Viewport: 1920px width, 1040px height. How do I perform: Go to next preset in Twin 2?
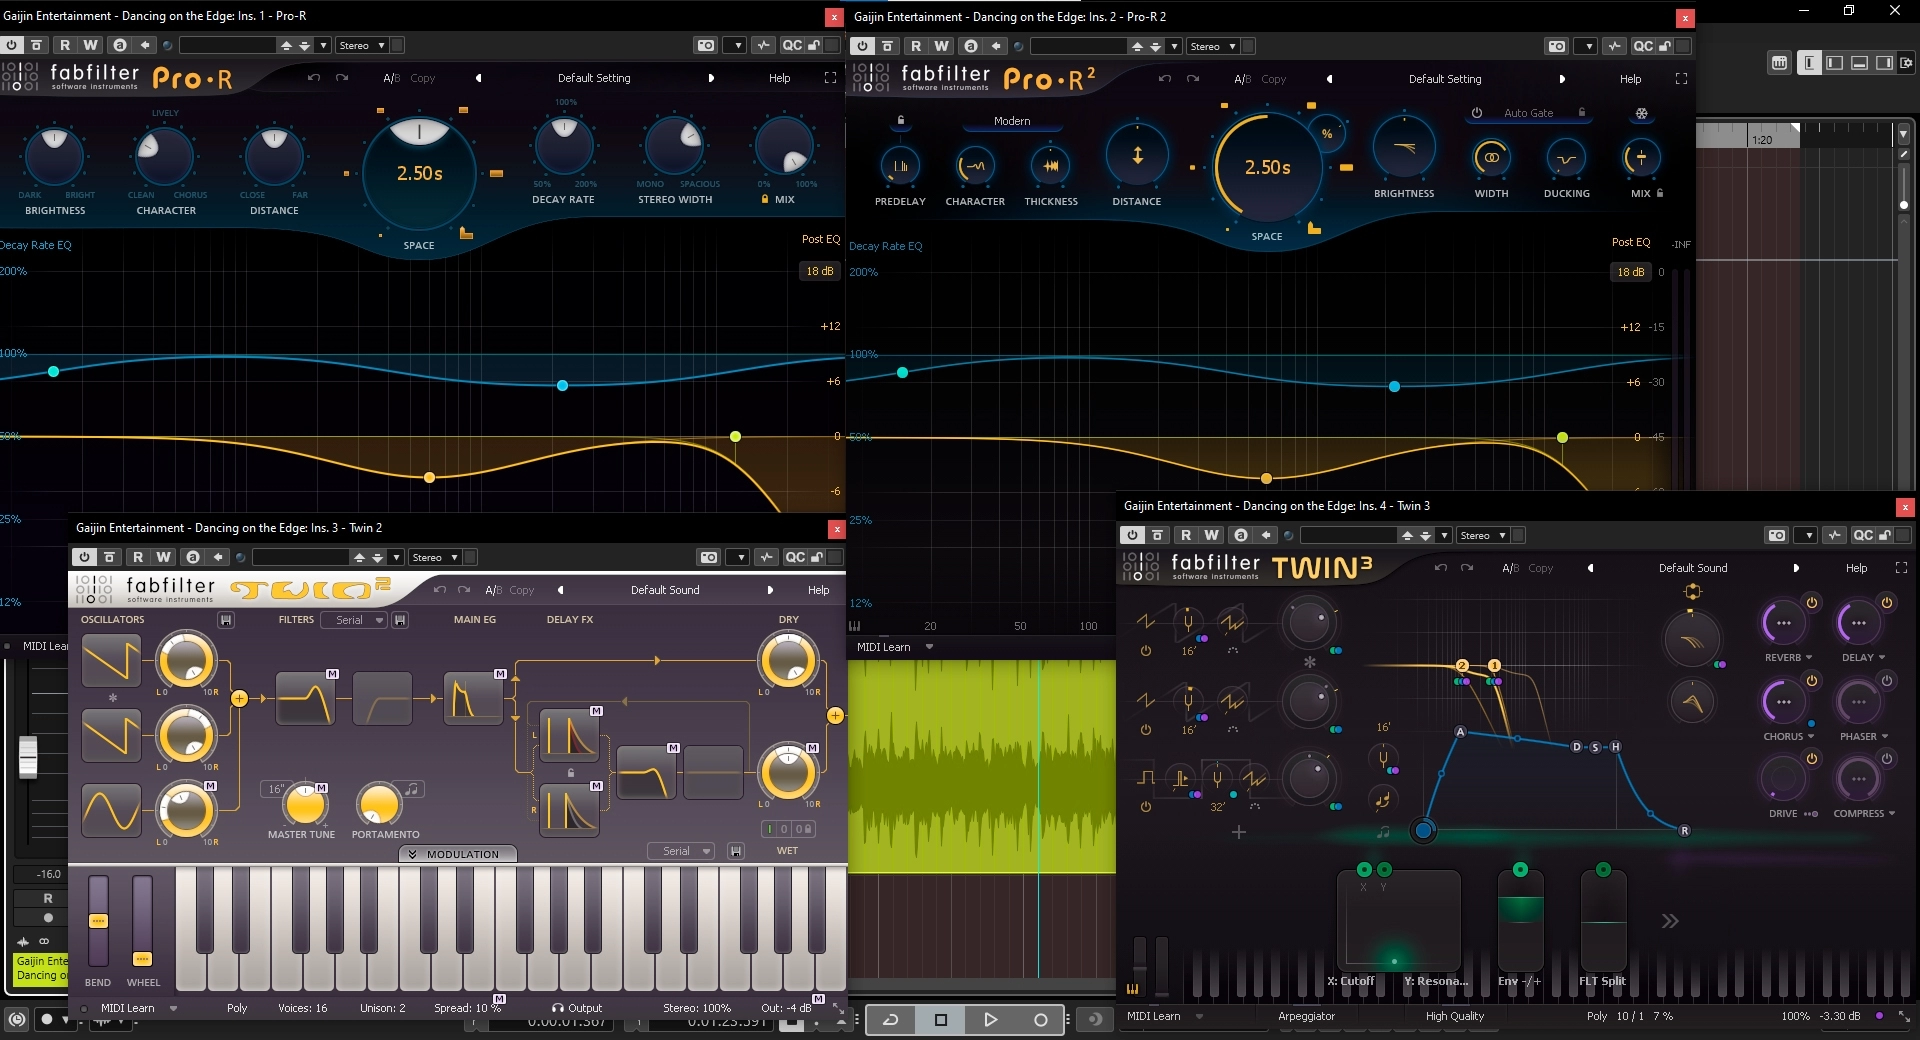coord(770,590)
